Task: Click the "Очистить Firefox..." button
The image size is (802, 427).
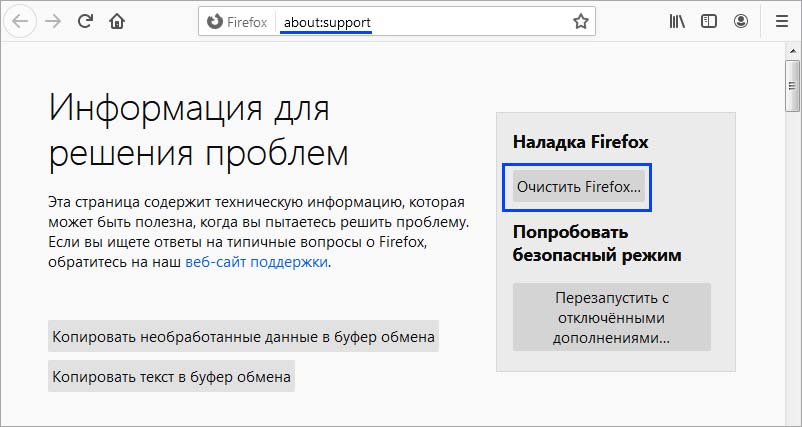Action: click(578, 187)
